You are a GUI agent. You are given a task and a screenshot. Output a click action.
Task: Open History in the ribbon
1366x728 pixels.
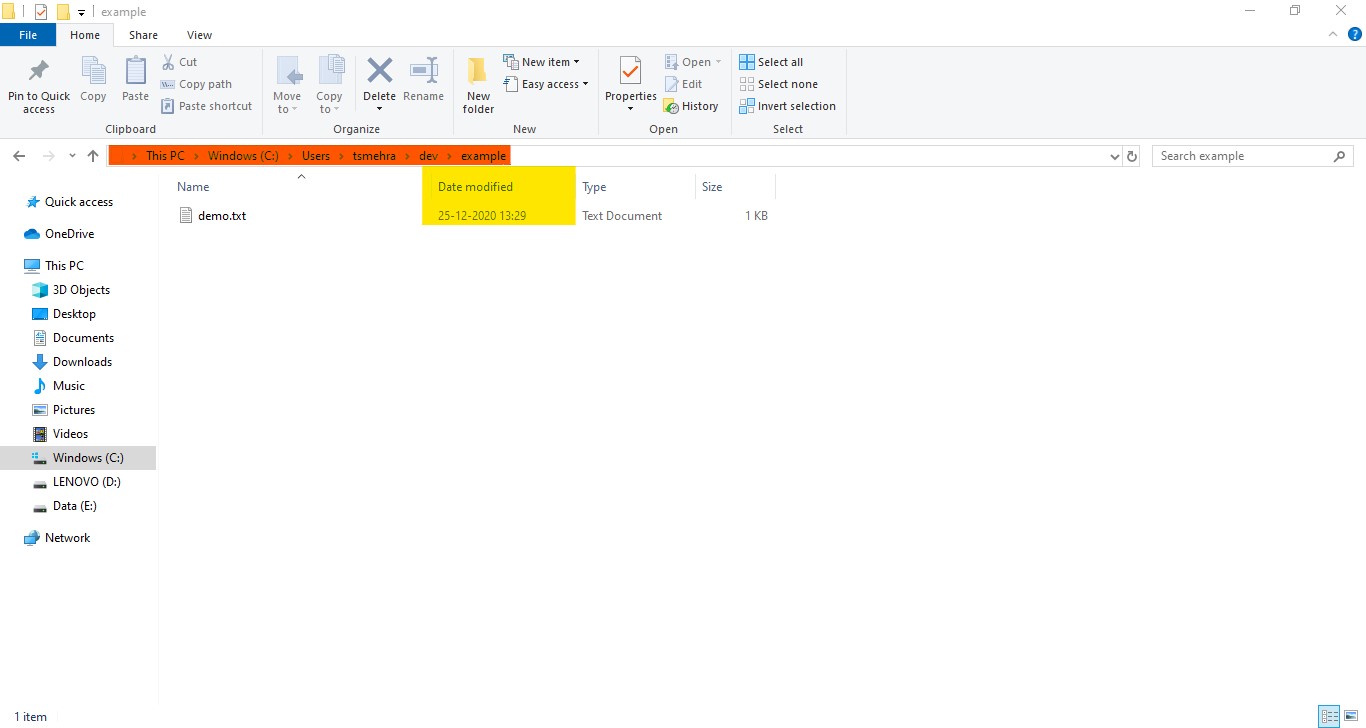pyautogui.click(x=691, y=106)
